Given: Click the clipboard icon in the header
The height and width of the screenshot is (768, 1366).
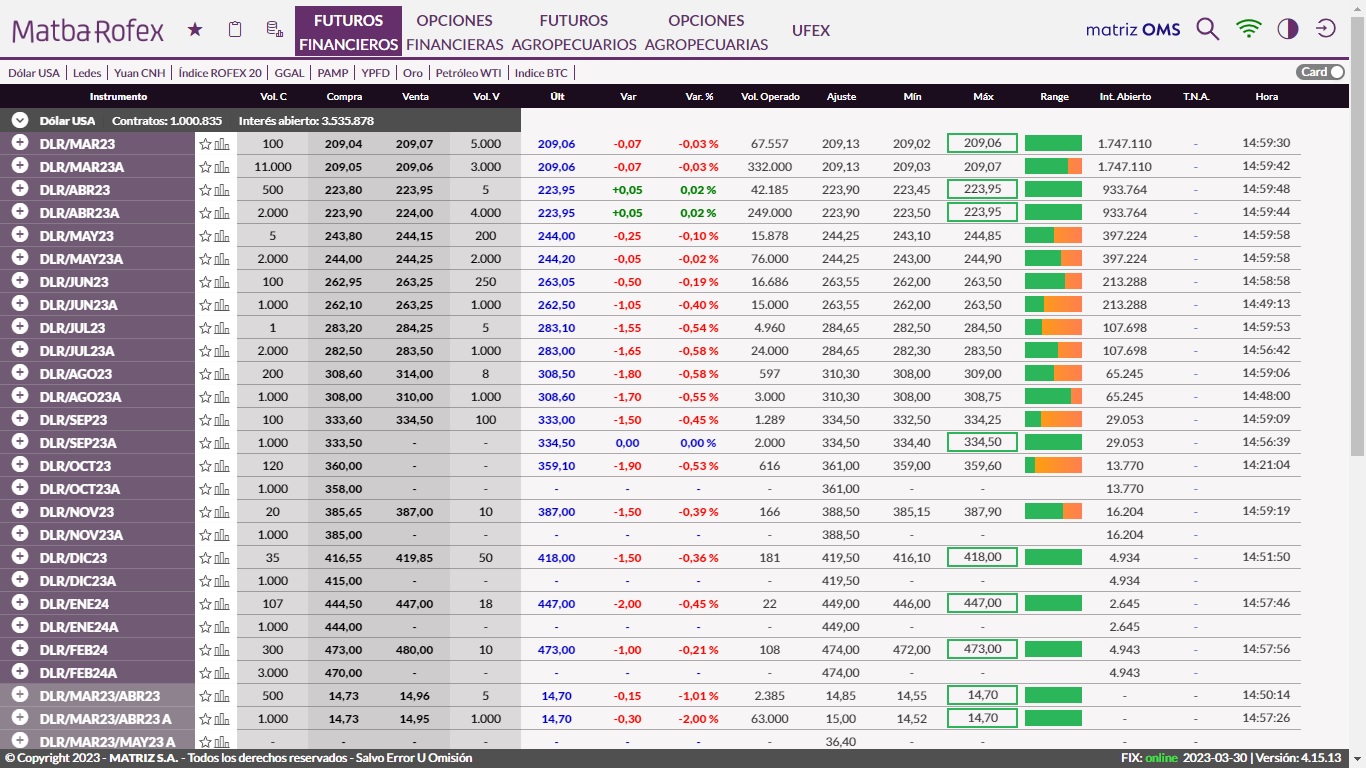Looking at the screenshot, I should pos(235,30).
